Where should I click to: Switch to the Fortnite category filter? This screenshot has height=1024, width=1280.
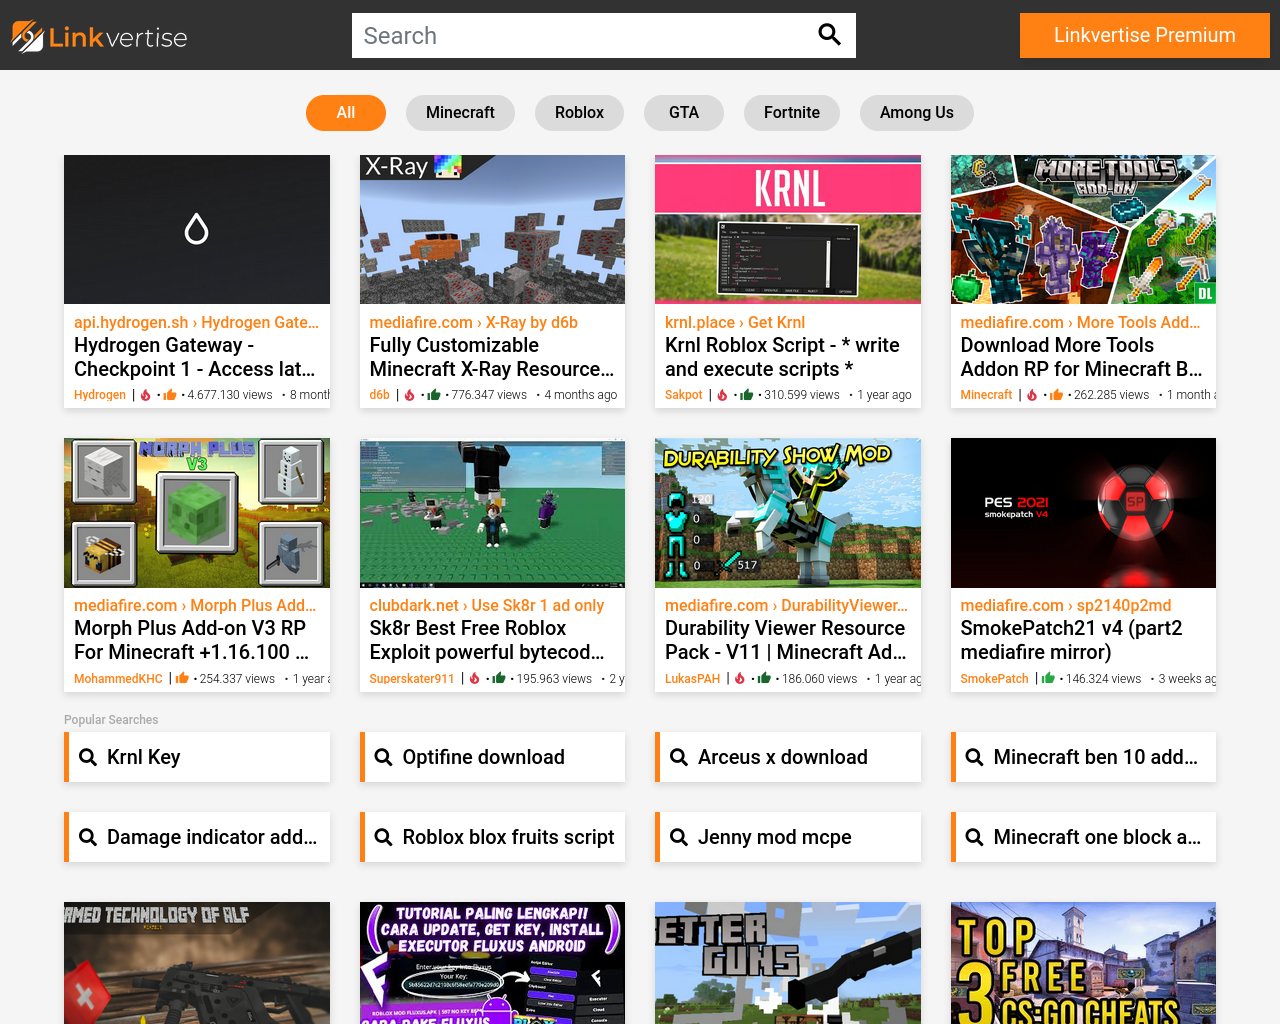click(x=792, y=113)
